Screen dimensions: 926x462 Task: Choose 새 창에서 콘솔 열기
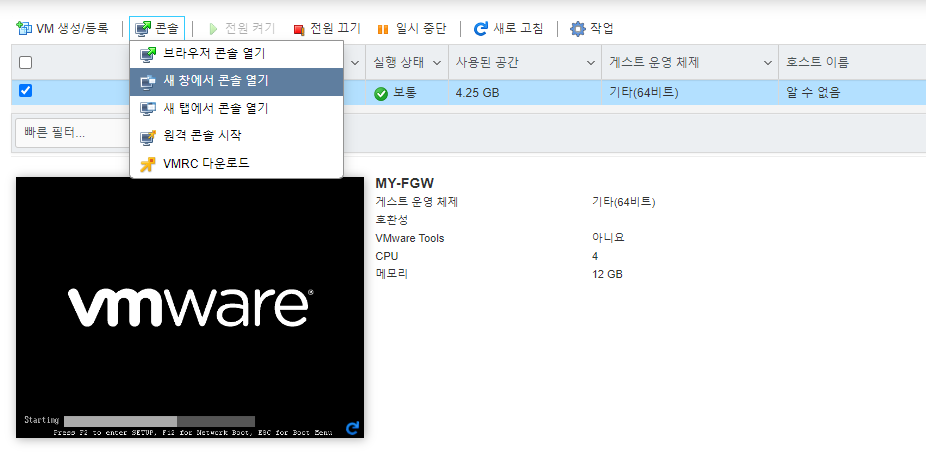236,82
